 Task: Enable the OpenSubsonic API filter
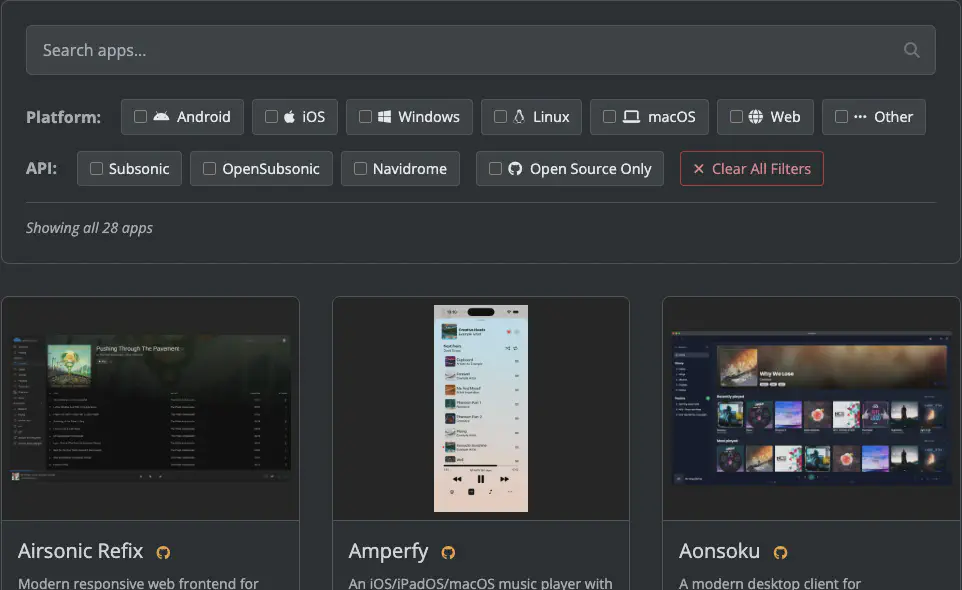209,169
